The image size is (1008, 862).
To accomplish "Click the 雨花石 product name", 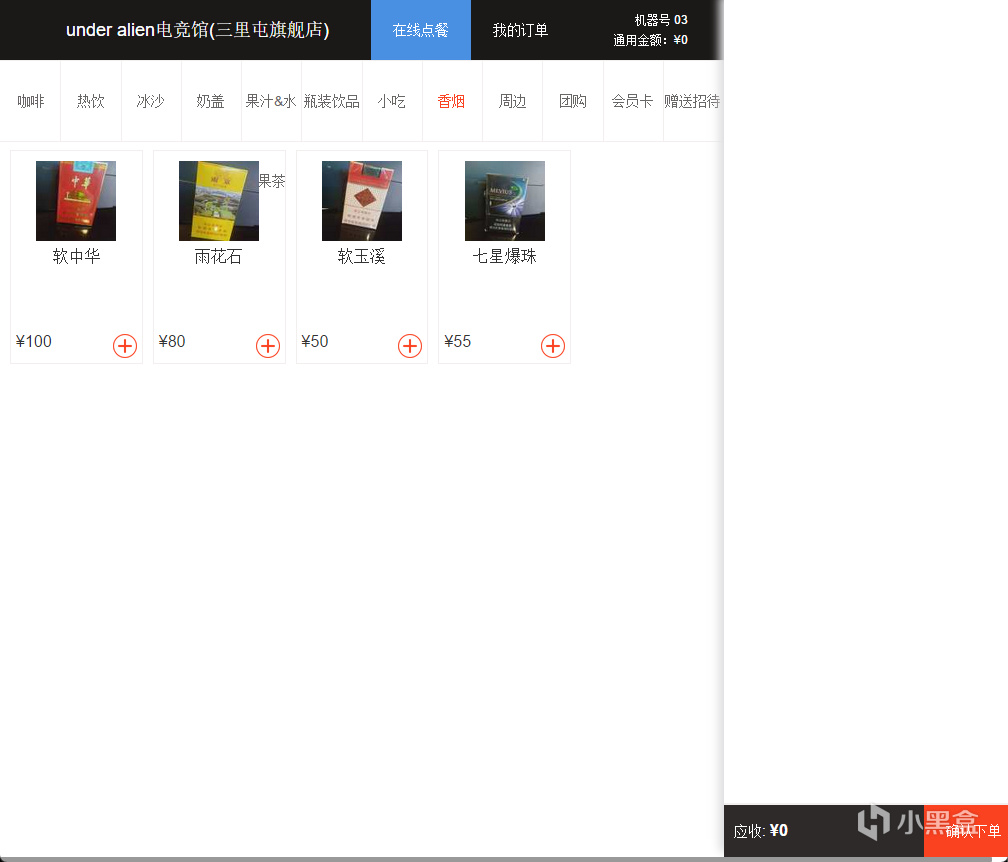I will coord(219,256).
